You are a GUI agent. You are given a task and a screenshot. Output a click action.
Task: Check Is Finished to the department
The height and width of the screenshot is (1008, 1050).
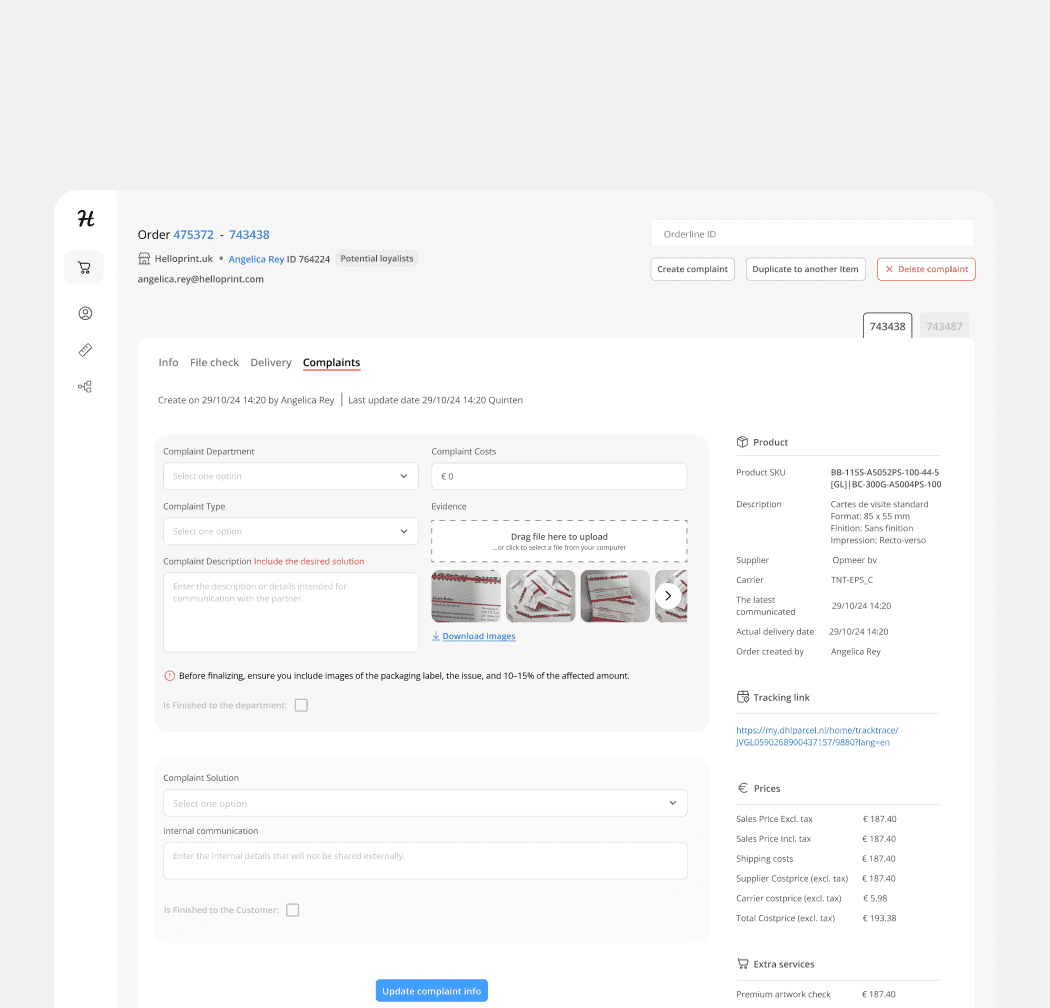pos(301,705)
